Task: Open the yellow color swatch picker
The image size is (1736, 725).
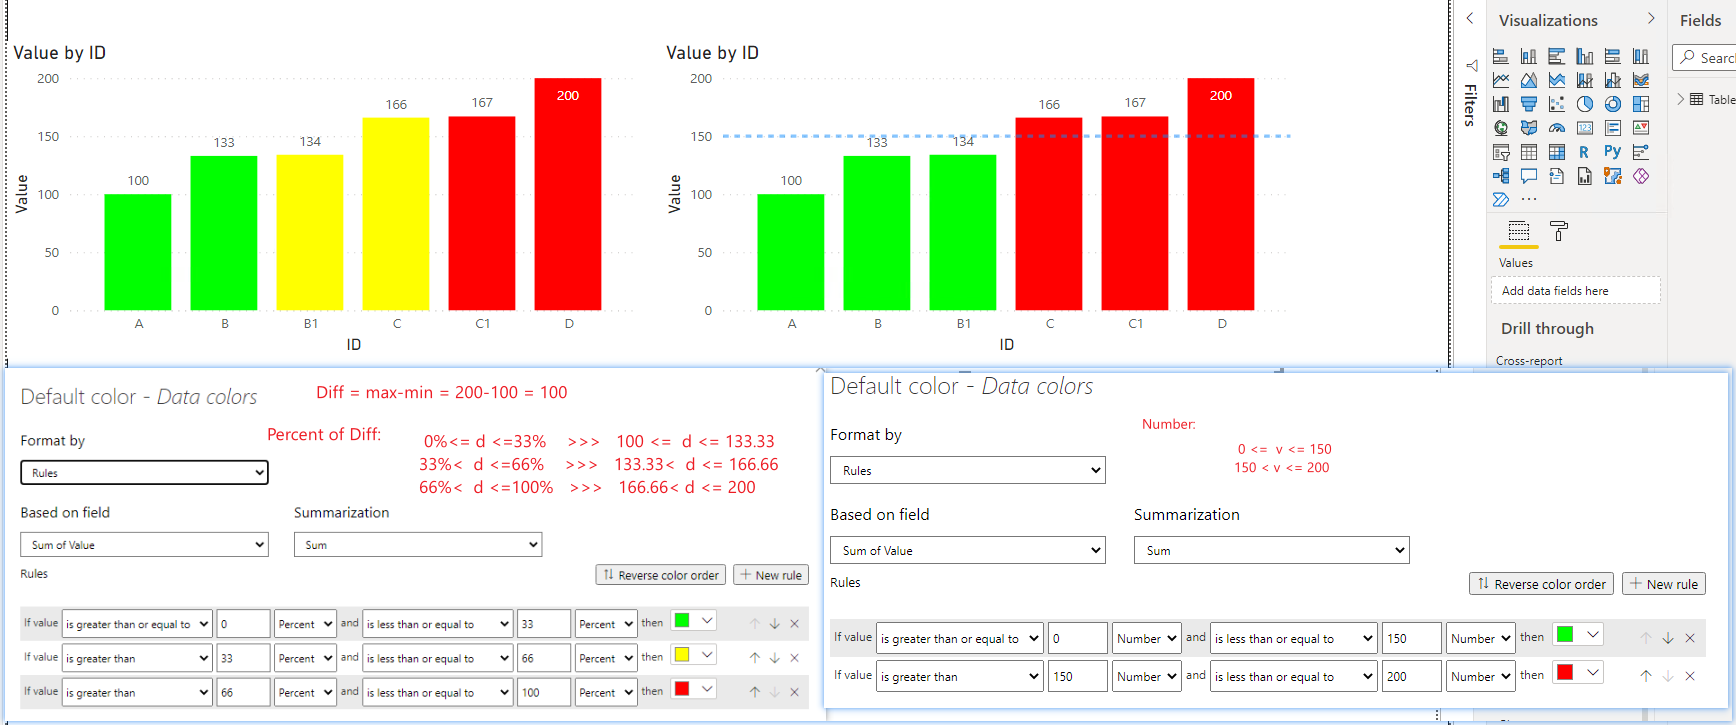Action: point(694,655)
